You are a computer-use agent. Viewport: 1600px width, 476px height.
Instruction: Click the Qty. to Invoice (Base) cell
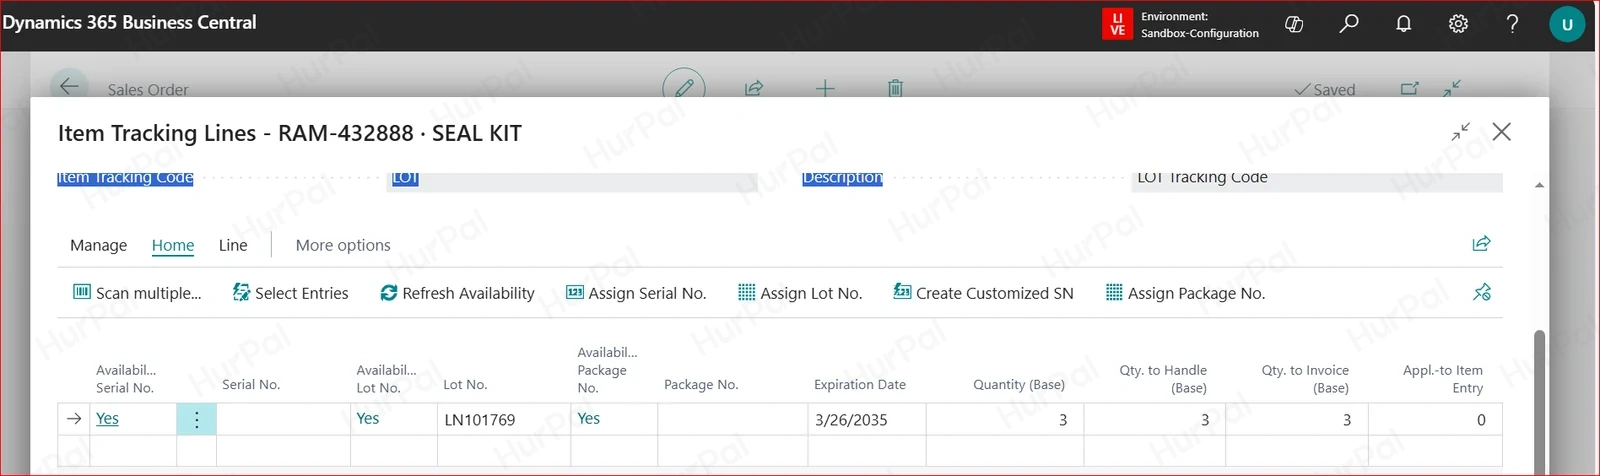click(x=1296, y=419)
